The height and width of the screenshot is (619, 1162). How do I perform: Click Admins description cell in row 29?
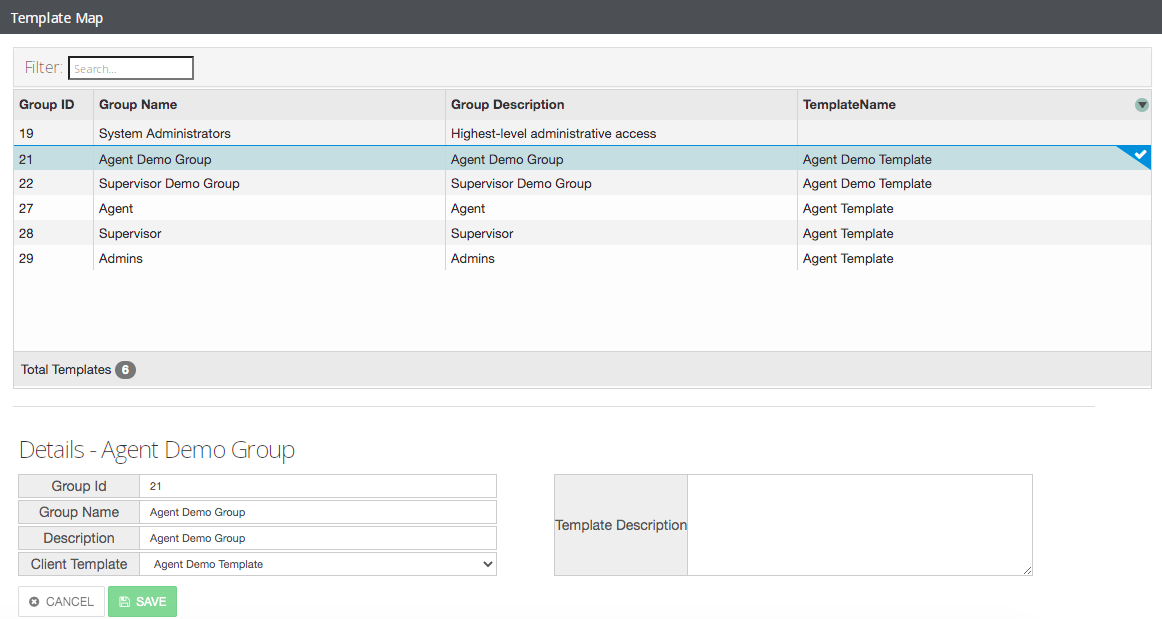click(x=621, y=259)
